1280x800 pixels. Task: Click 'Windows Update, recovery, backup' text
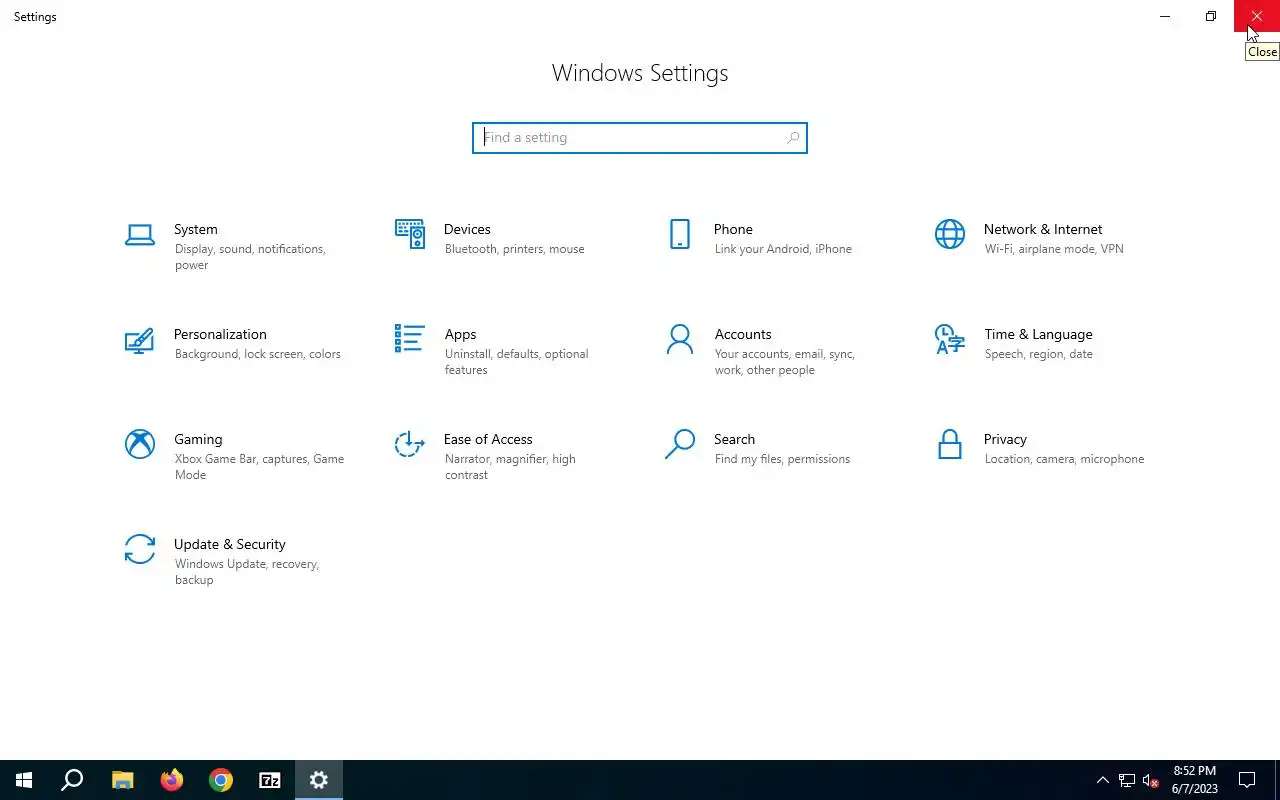[x=246, y=572]
